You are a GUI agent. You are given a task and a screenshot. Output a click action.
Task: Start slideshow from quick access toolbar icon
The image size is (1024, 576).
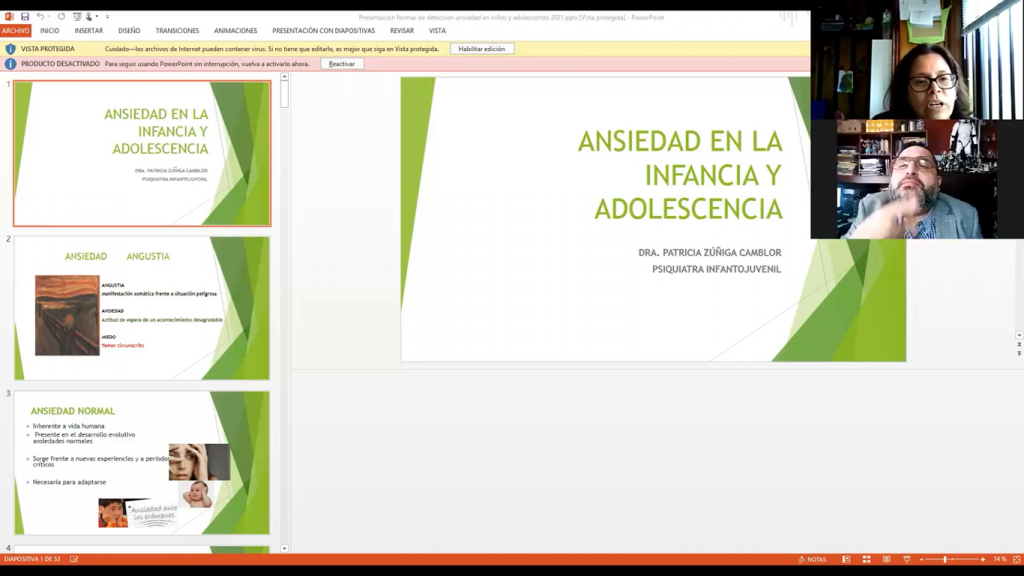pos(77,17)
